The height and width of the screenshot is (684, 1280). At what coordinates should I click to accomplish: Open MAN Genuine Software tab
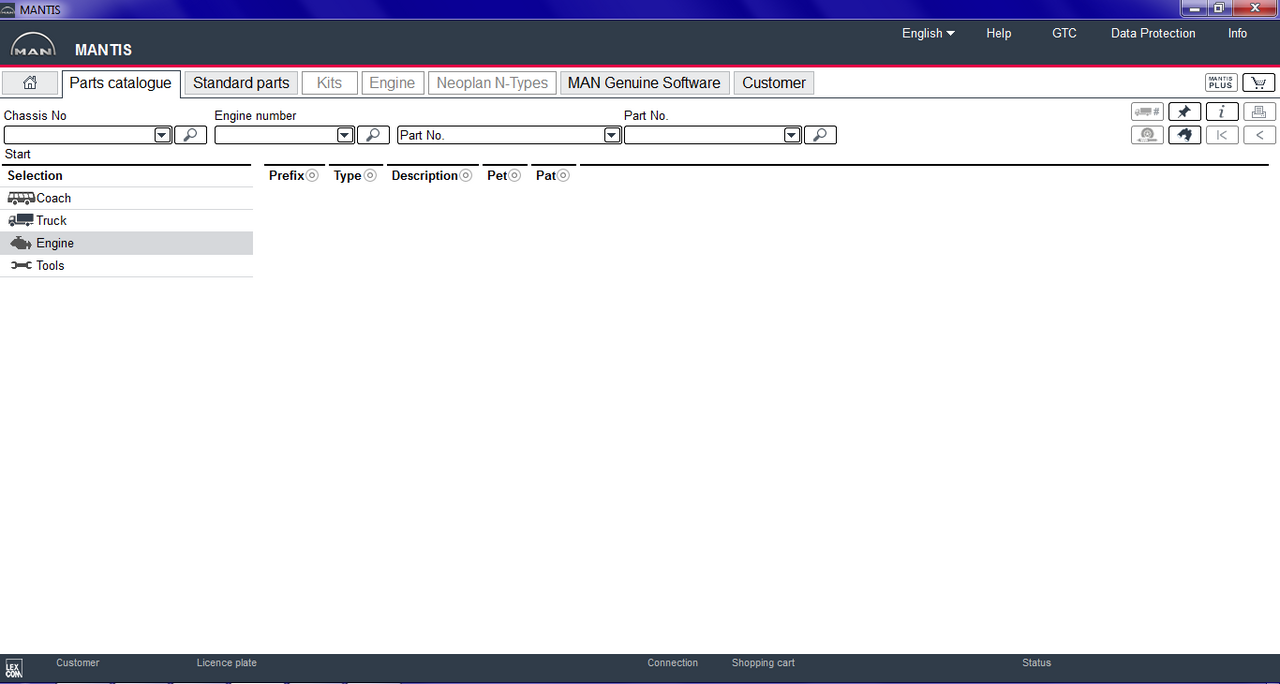coord(644,83)
